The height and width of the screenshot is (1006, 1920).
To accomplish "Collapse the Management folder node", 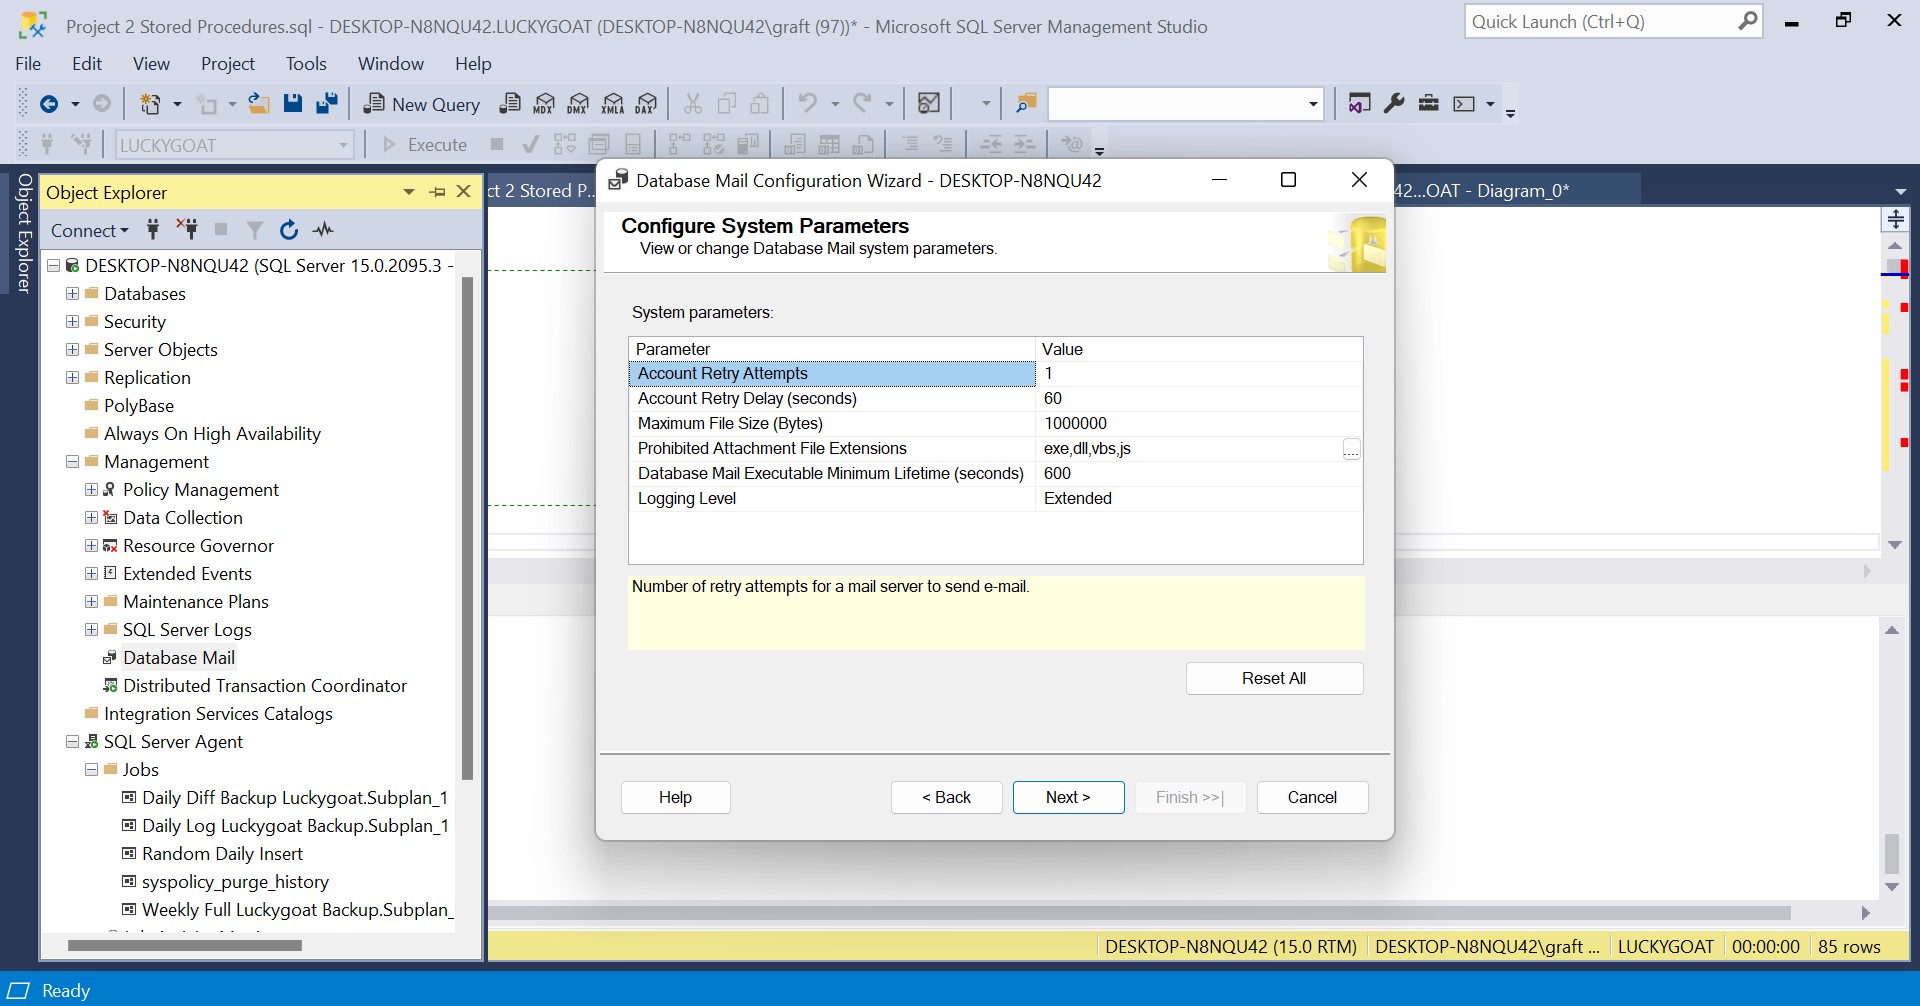I will (72, 462).
